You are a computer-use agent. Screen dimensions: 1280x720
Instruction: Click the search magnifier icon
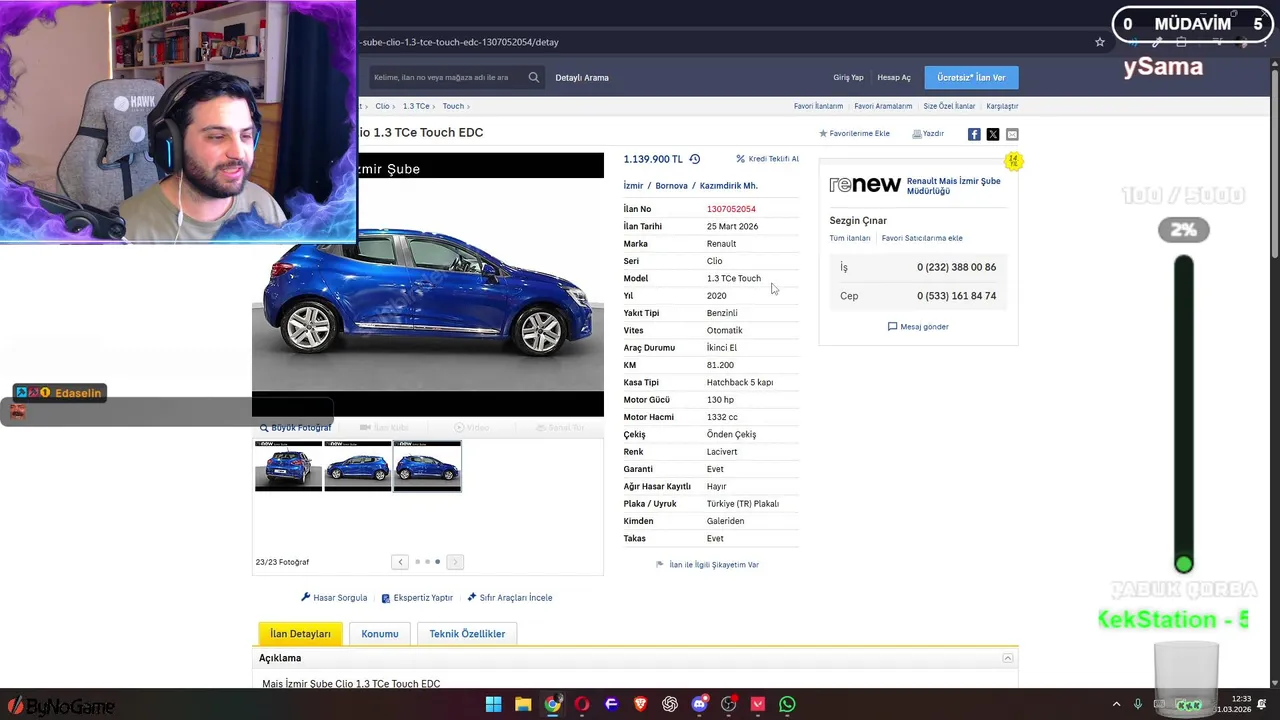(x=534, y=77)
